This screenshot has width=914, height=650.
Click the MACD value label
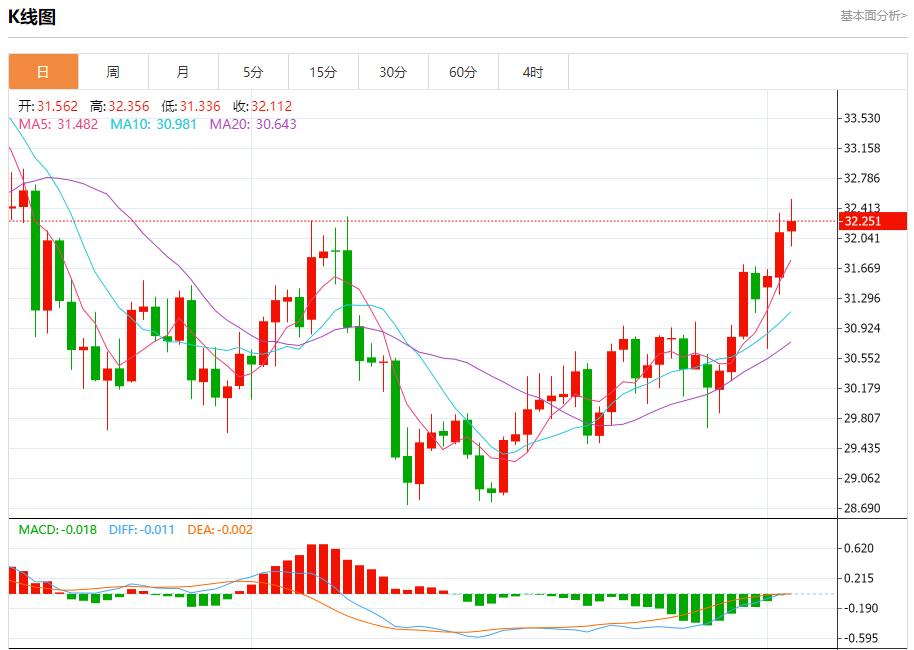[57, 529]
